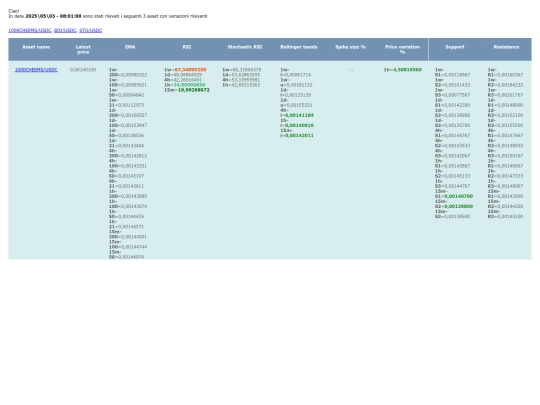540x405 pixels.
Task: Click the green 15m S2 support value
Action: 458,206
